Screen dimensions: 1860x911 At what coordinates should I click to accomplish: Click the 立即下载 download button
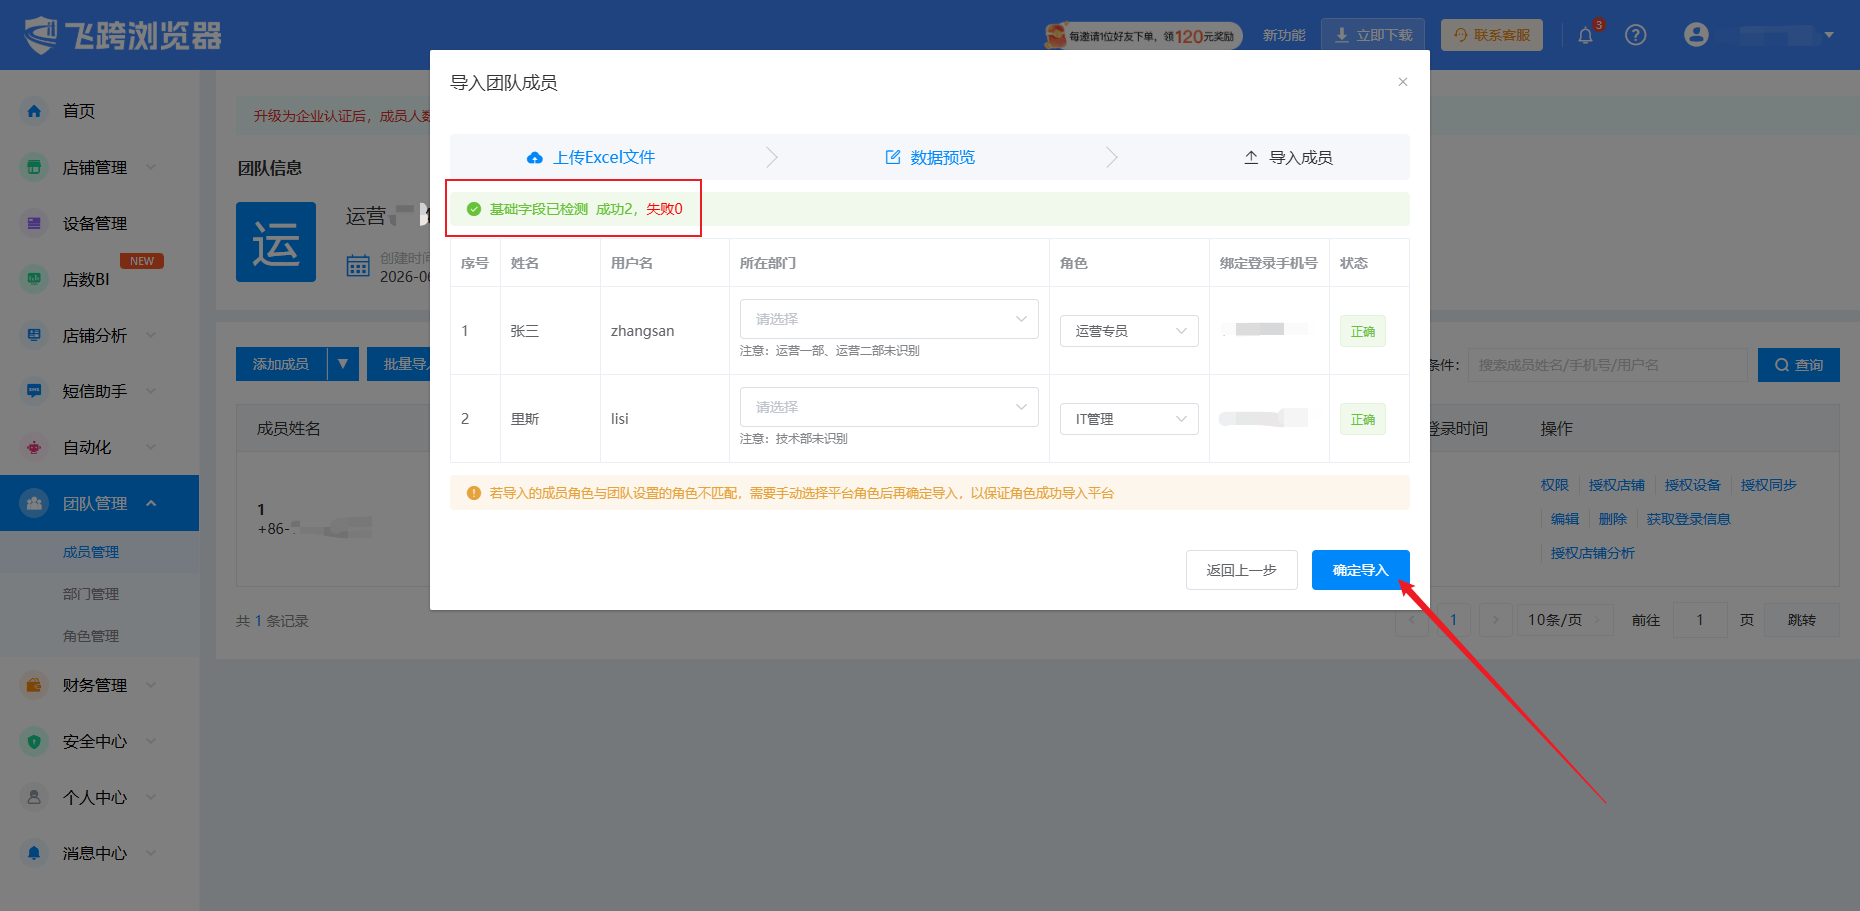(x=1373, y=35)
